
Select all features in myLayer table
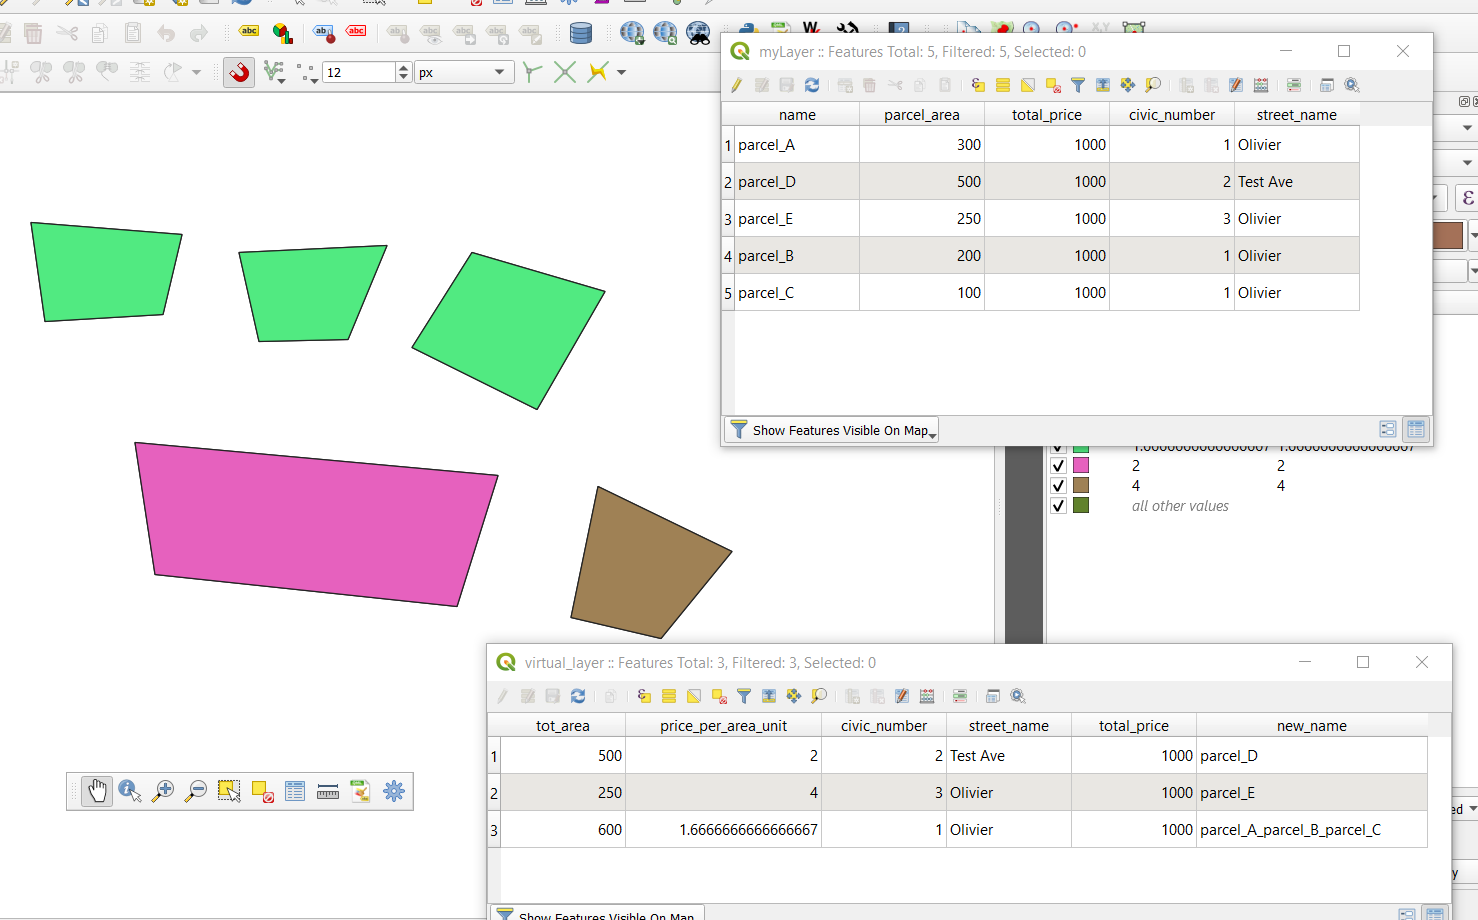coord(1003,85)
